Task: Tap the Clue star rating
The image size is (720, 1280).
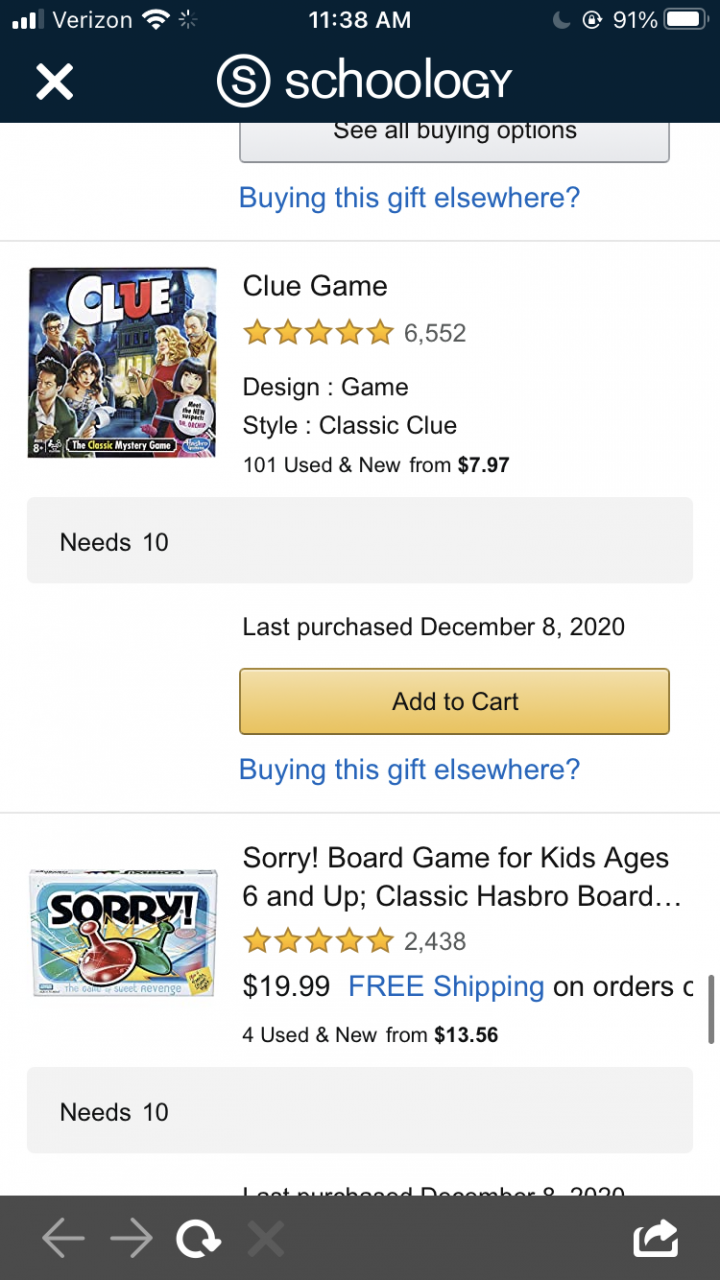Action: (318, 333)
